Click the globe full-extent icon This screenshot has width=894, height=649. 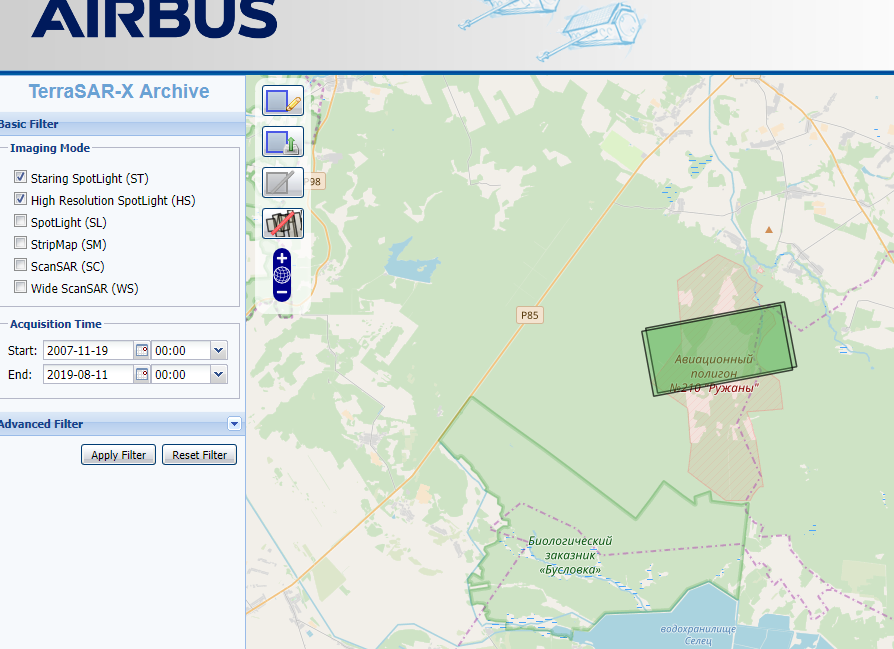pyautogui.click(x=282, y=275)
